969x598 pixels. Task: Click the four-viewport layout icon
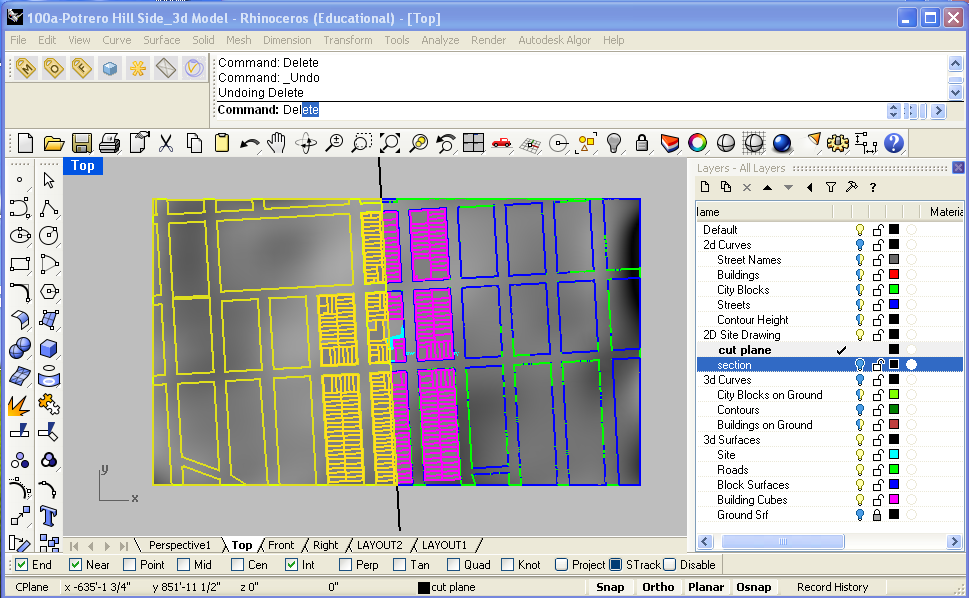tap(473, 143)
